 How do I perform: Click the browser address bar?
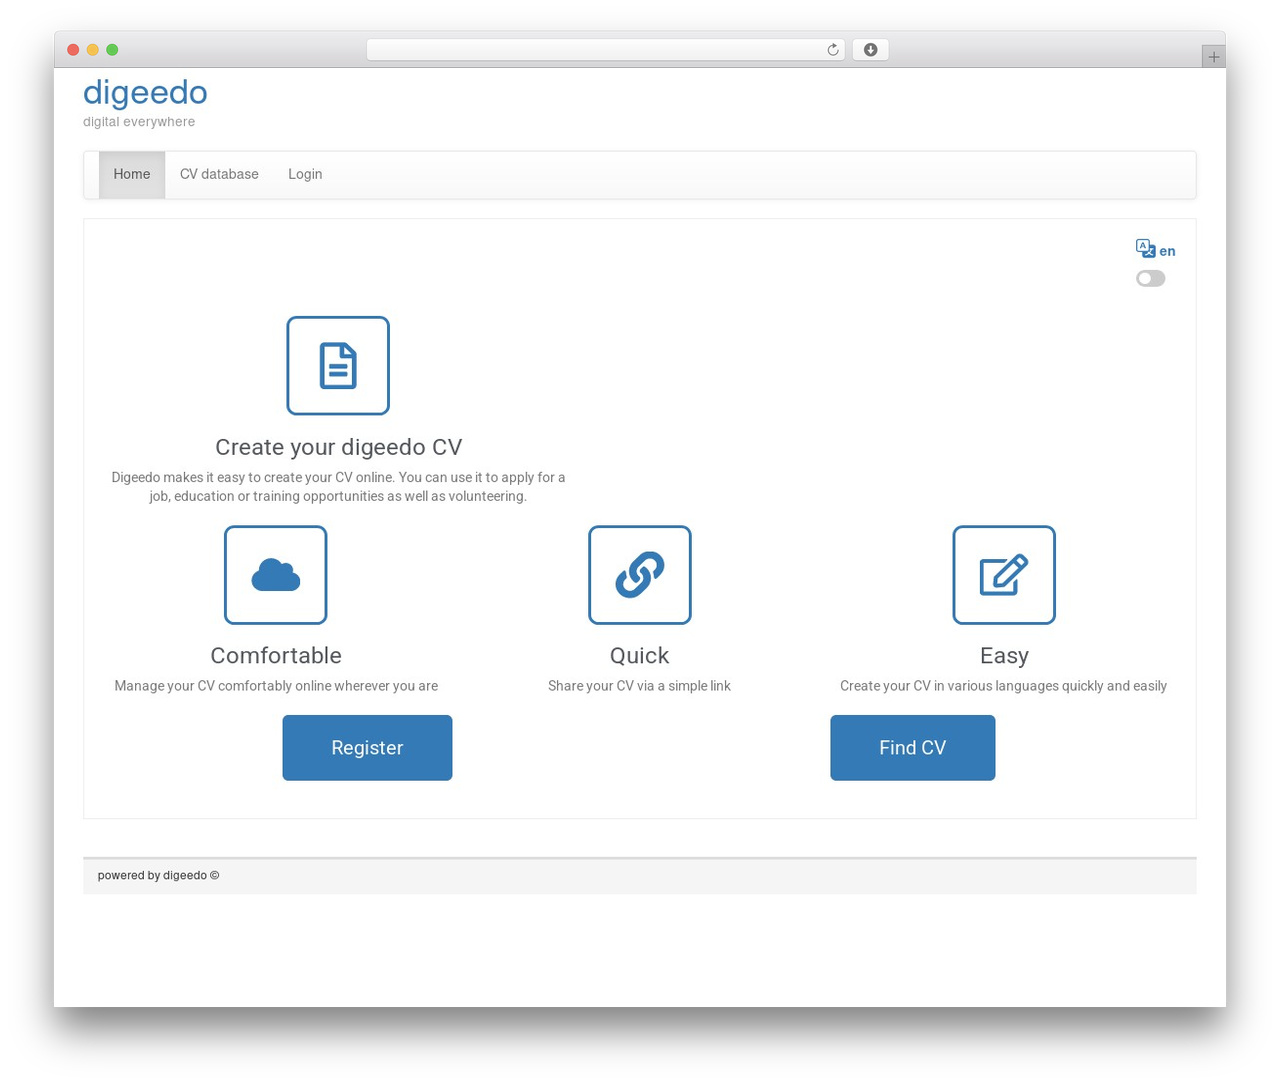(x=605, y=50)
